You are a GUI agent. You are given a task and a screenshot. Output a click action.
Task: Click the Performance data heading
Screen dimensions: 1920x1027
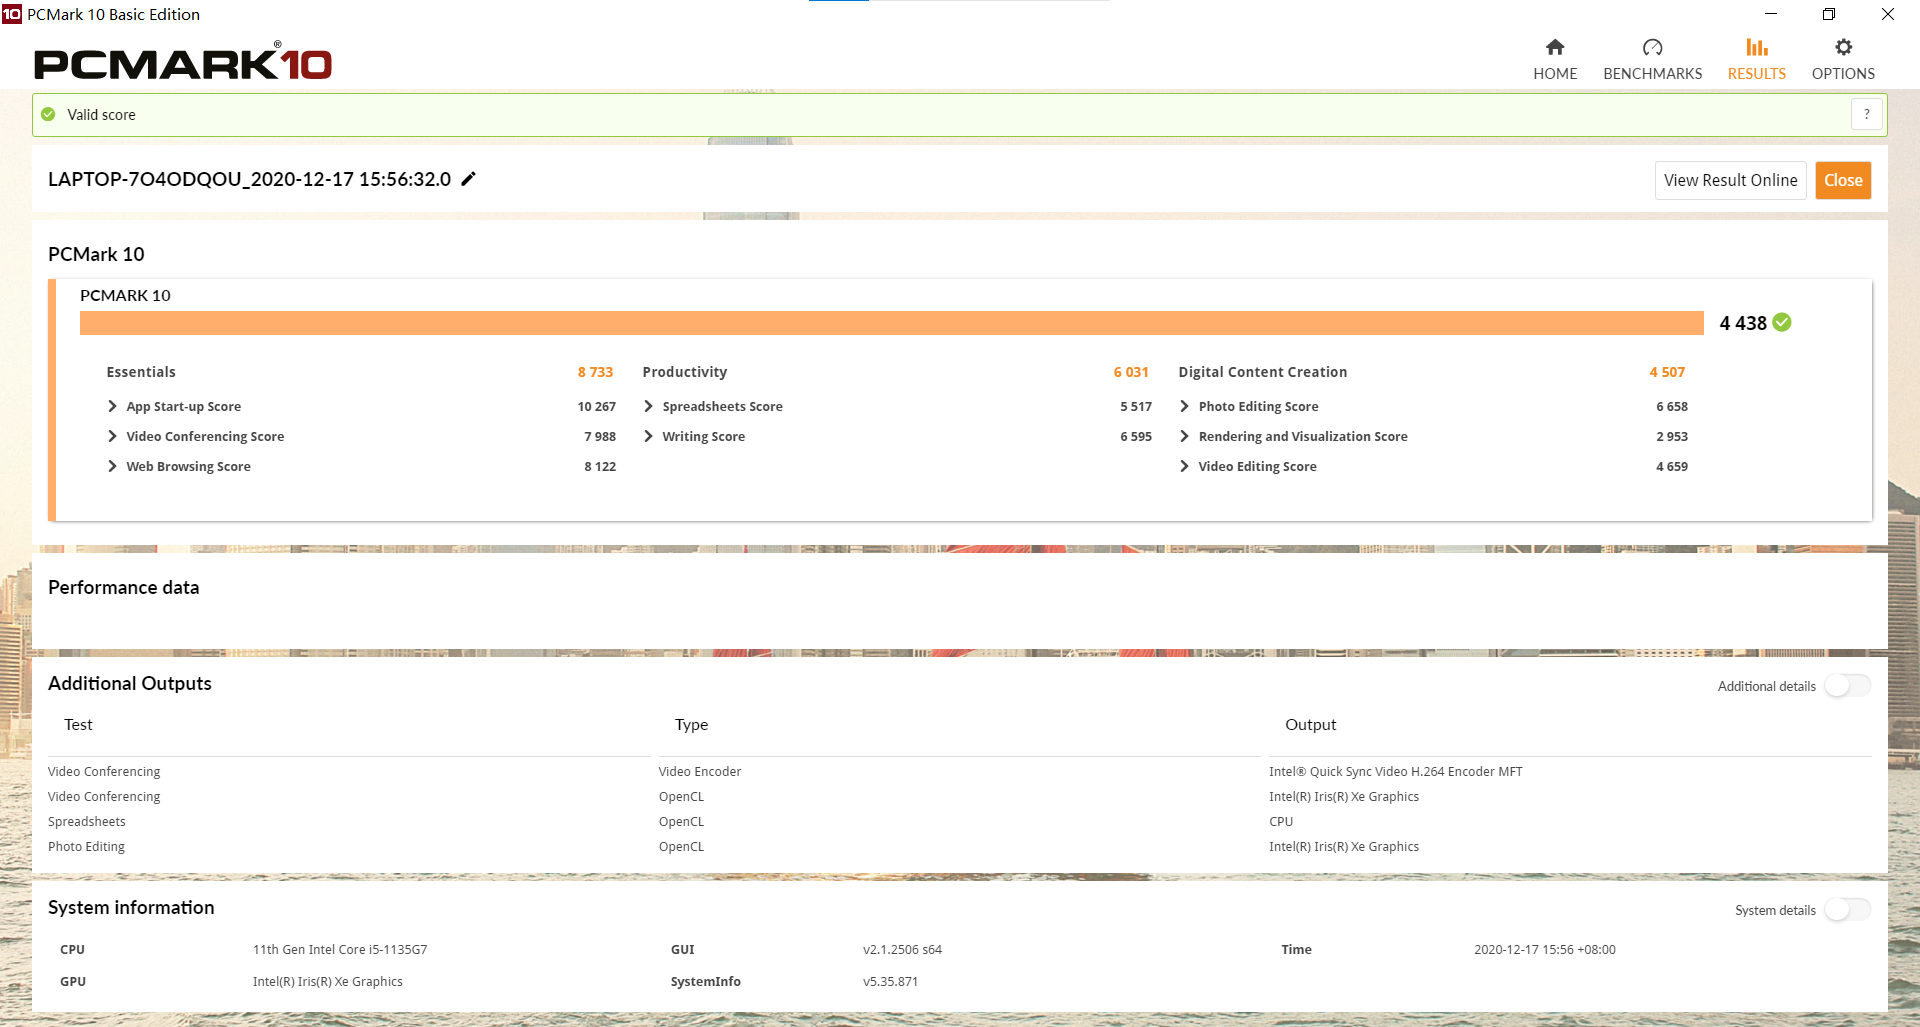[x=123, y=587]
